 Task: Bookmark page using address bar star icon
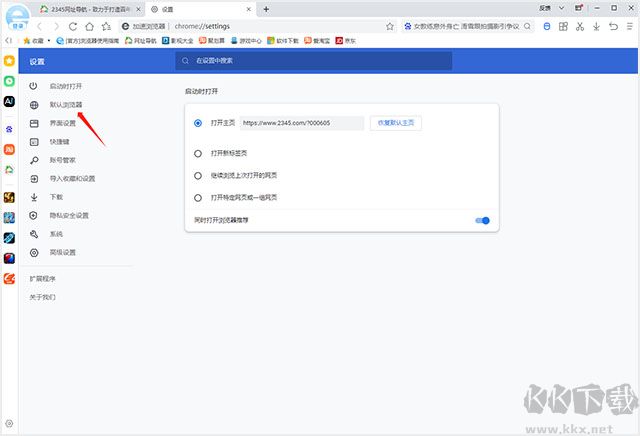(390, 27)
